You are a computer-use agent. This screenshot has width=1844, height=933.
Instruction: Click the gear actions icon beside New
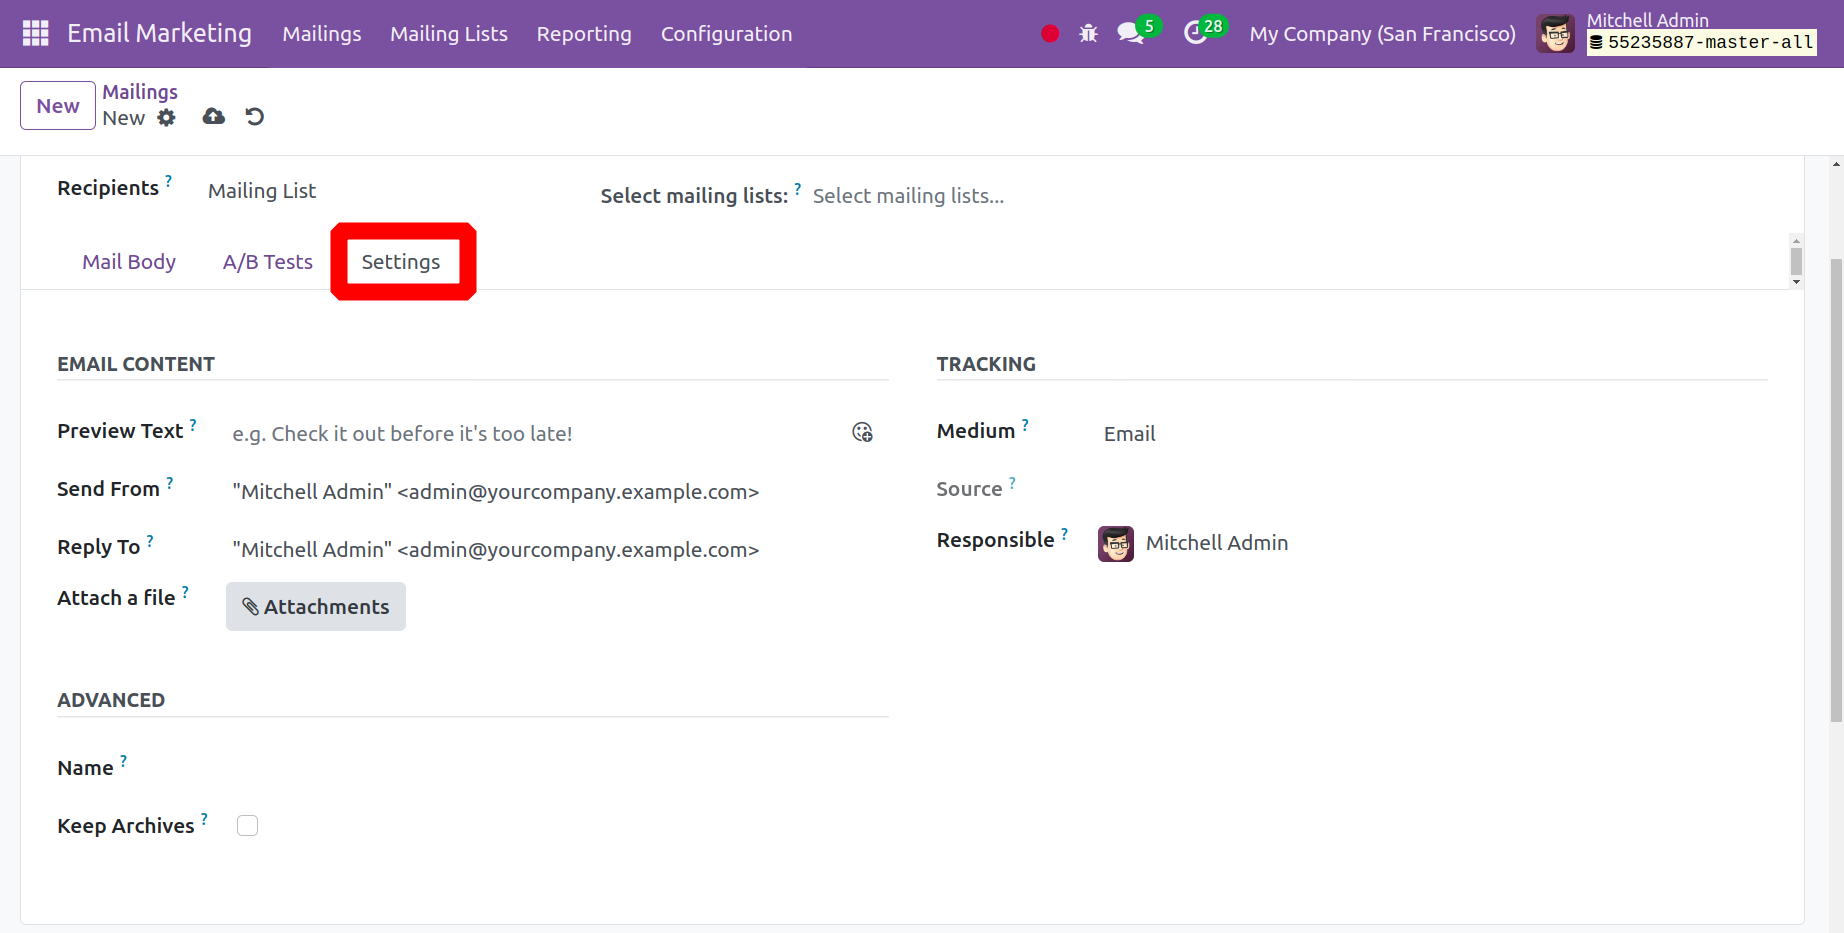coord(166,118)
